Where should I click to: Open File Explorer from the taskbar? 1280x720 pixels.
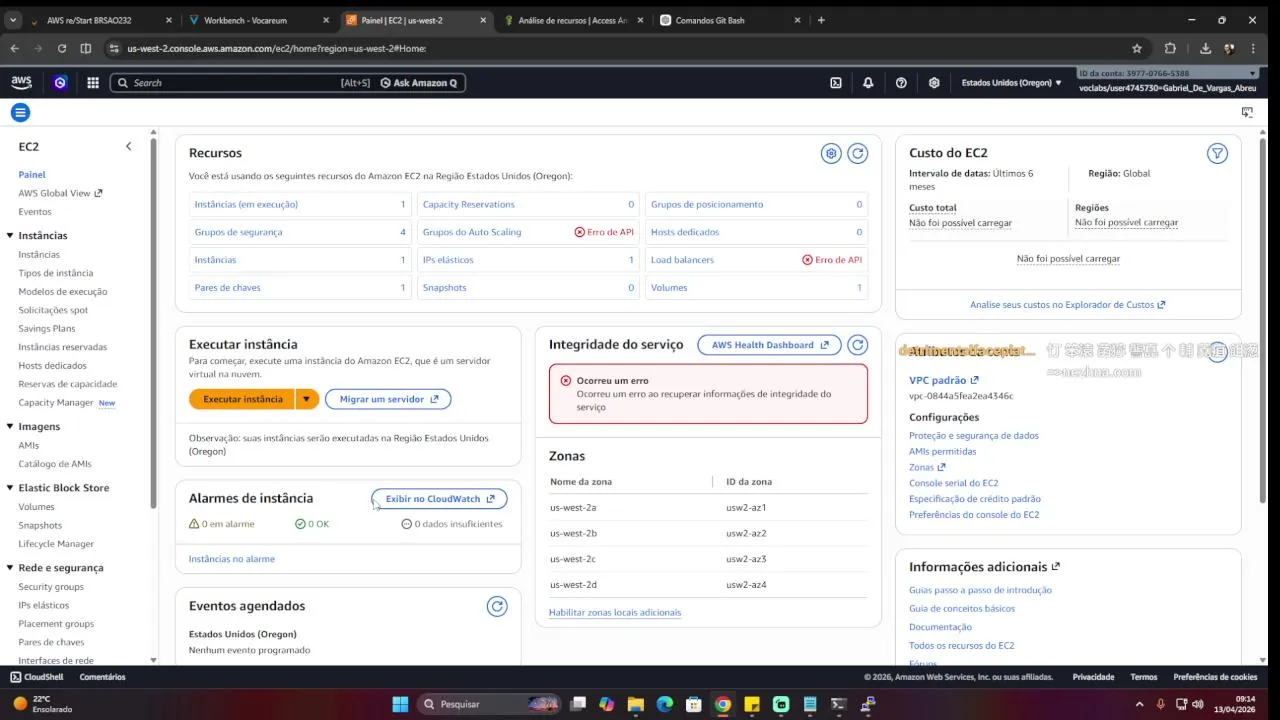635,704
